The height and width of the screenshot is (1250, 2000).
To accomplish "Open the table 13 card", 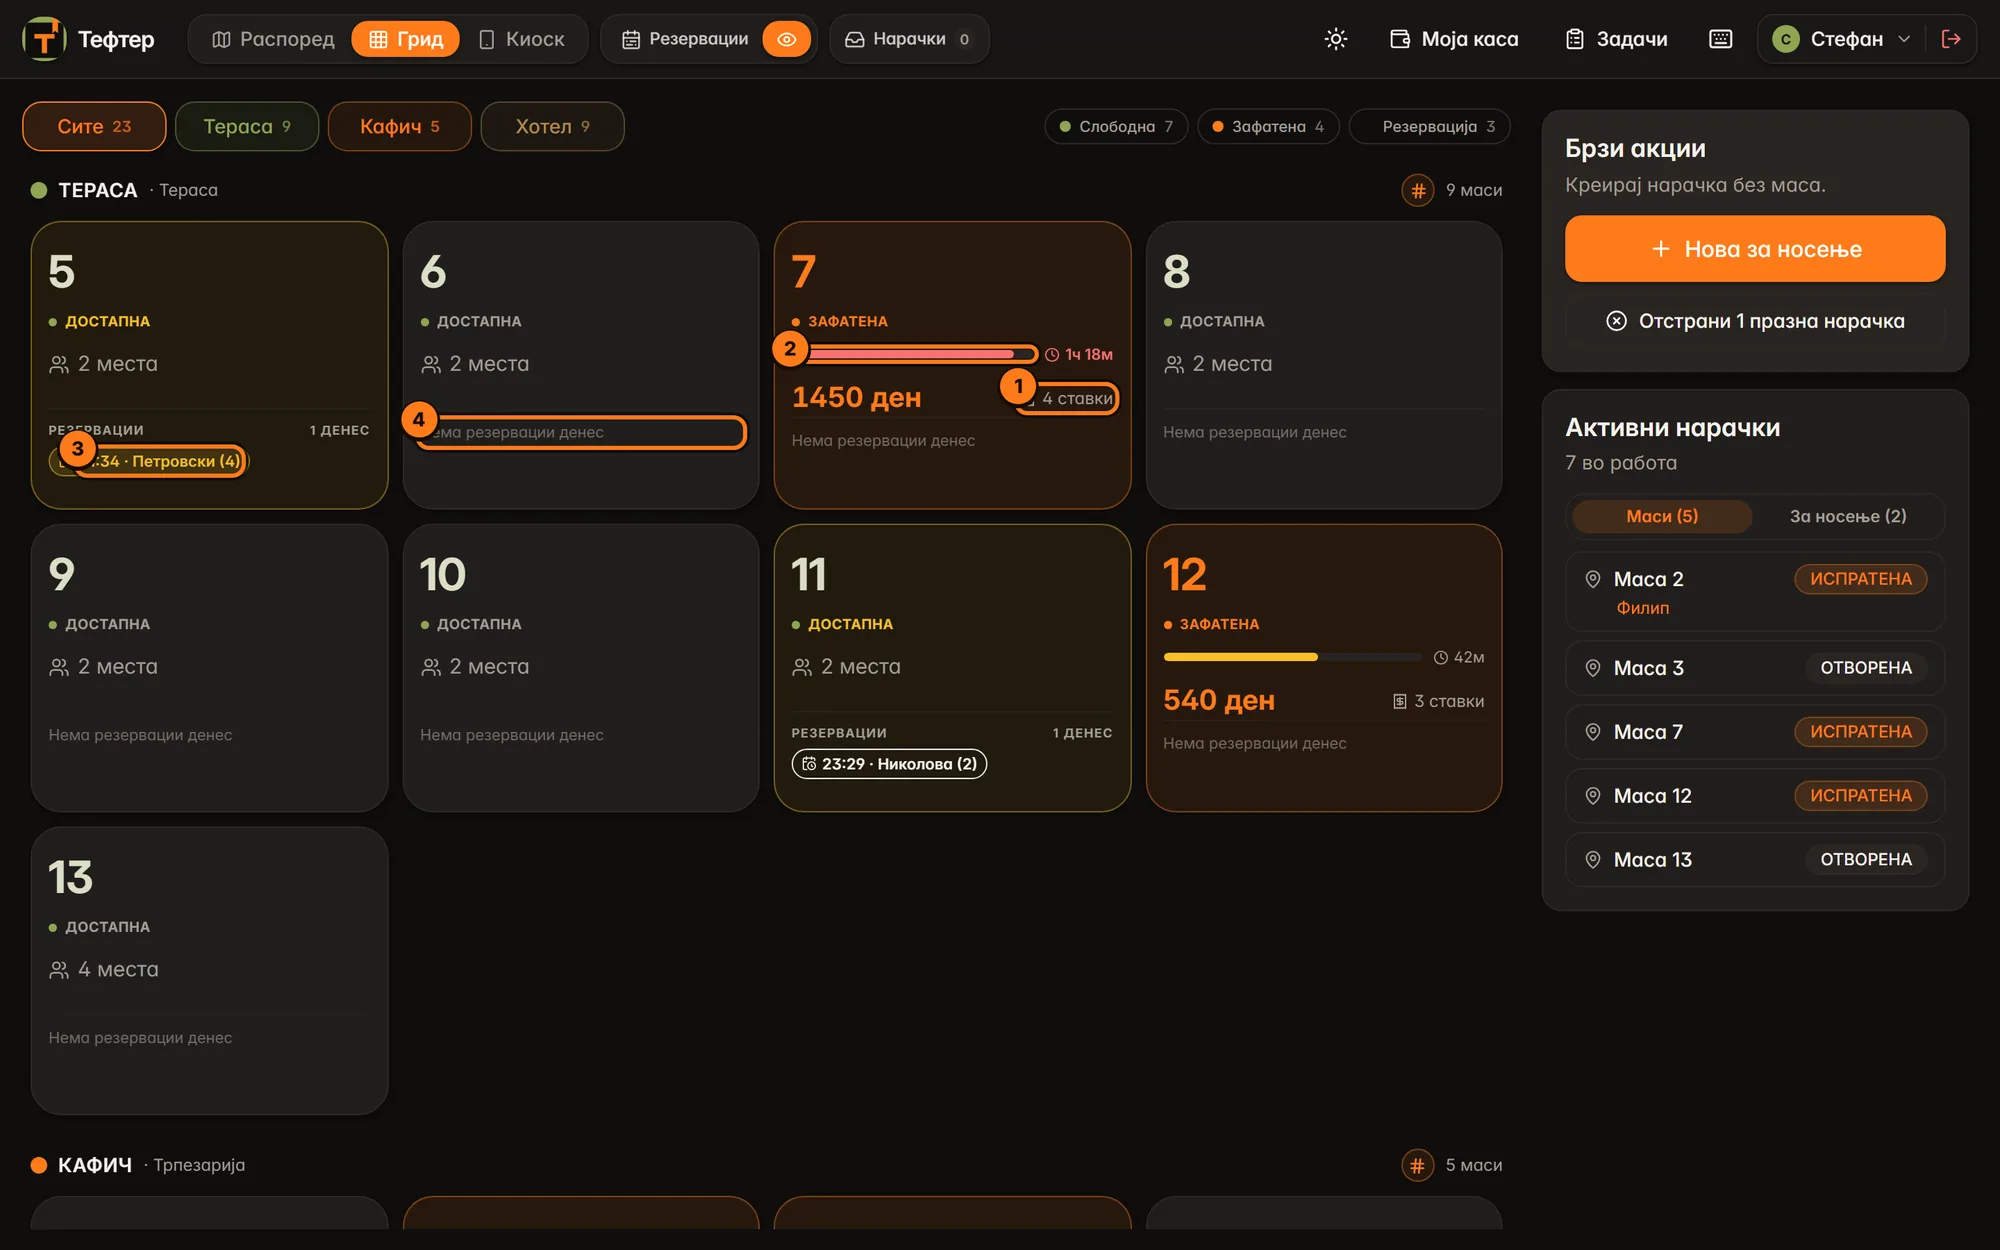I will point(209,970).
